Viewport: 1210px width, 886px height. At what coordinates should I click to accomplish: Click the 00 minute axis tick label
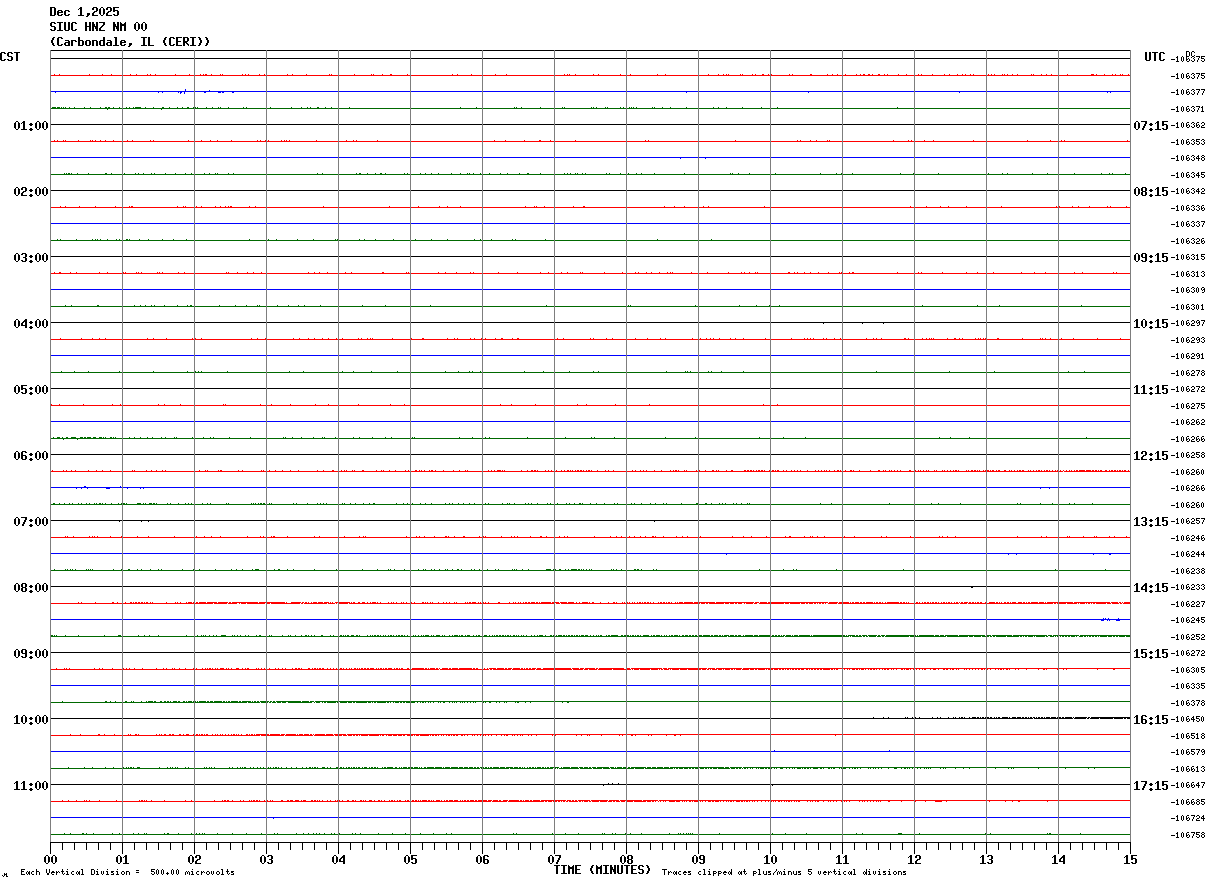pyautogui.click(x=51, y=859)
